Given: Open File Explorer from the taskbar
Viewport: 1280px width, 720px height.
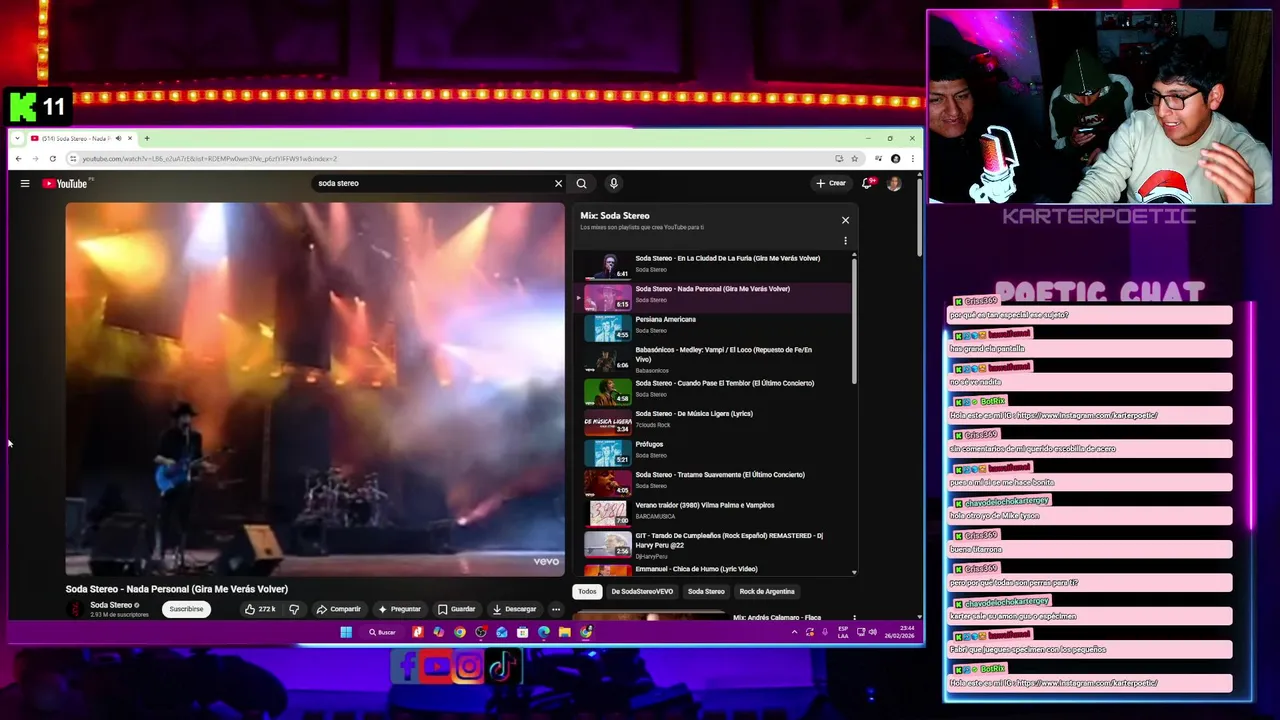Looking at the screenshot, I should (564, 632).
